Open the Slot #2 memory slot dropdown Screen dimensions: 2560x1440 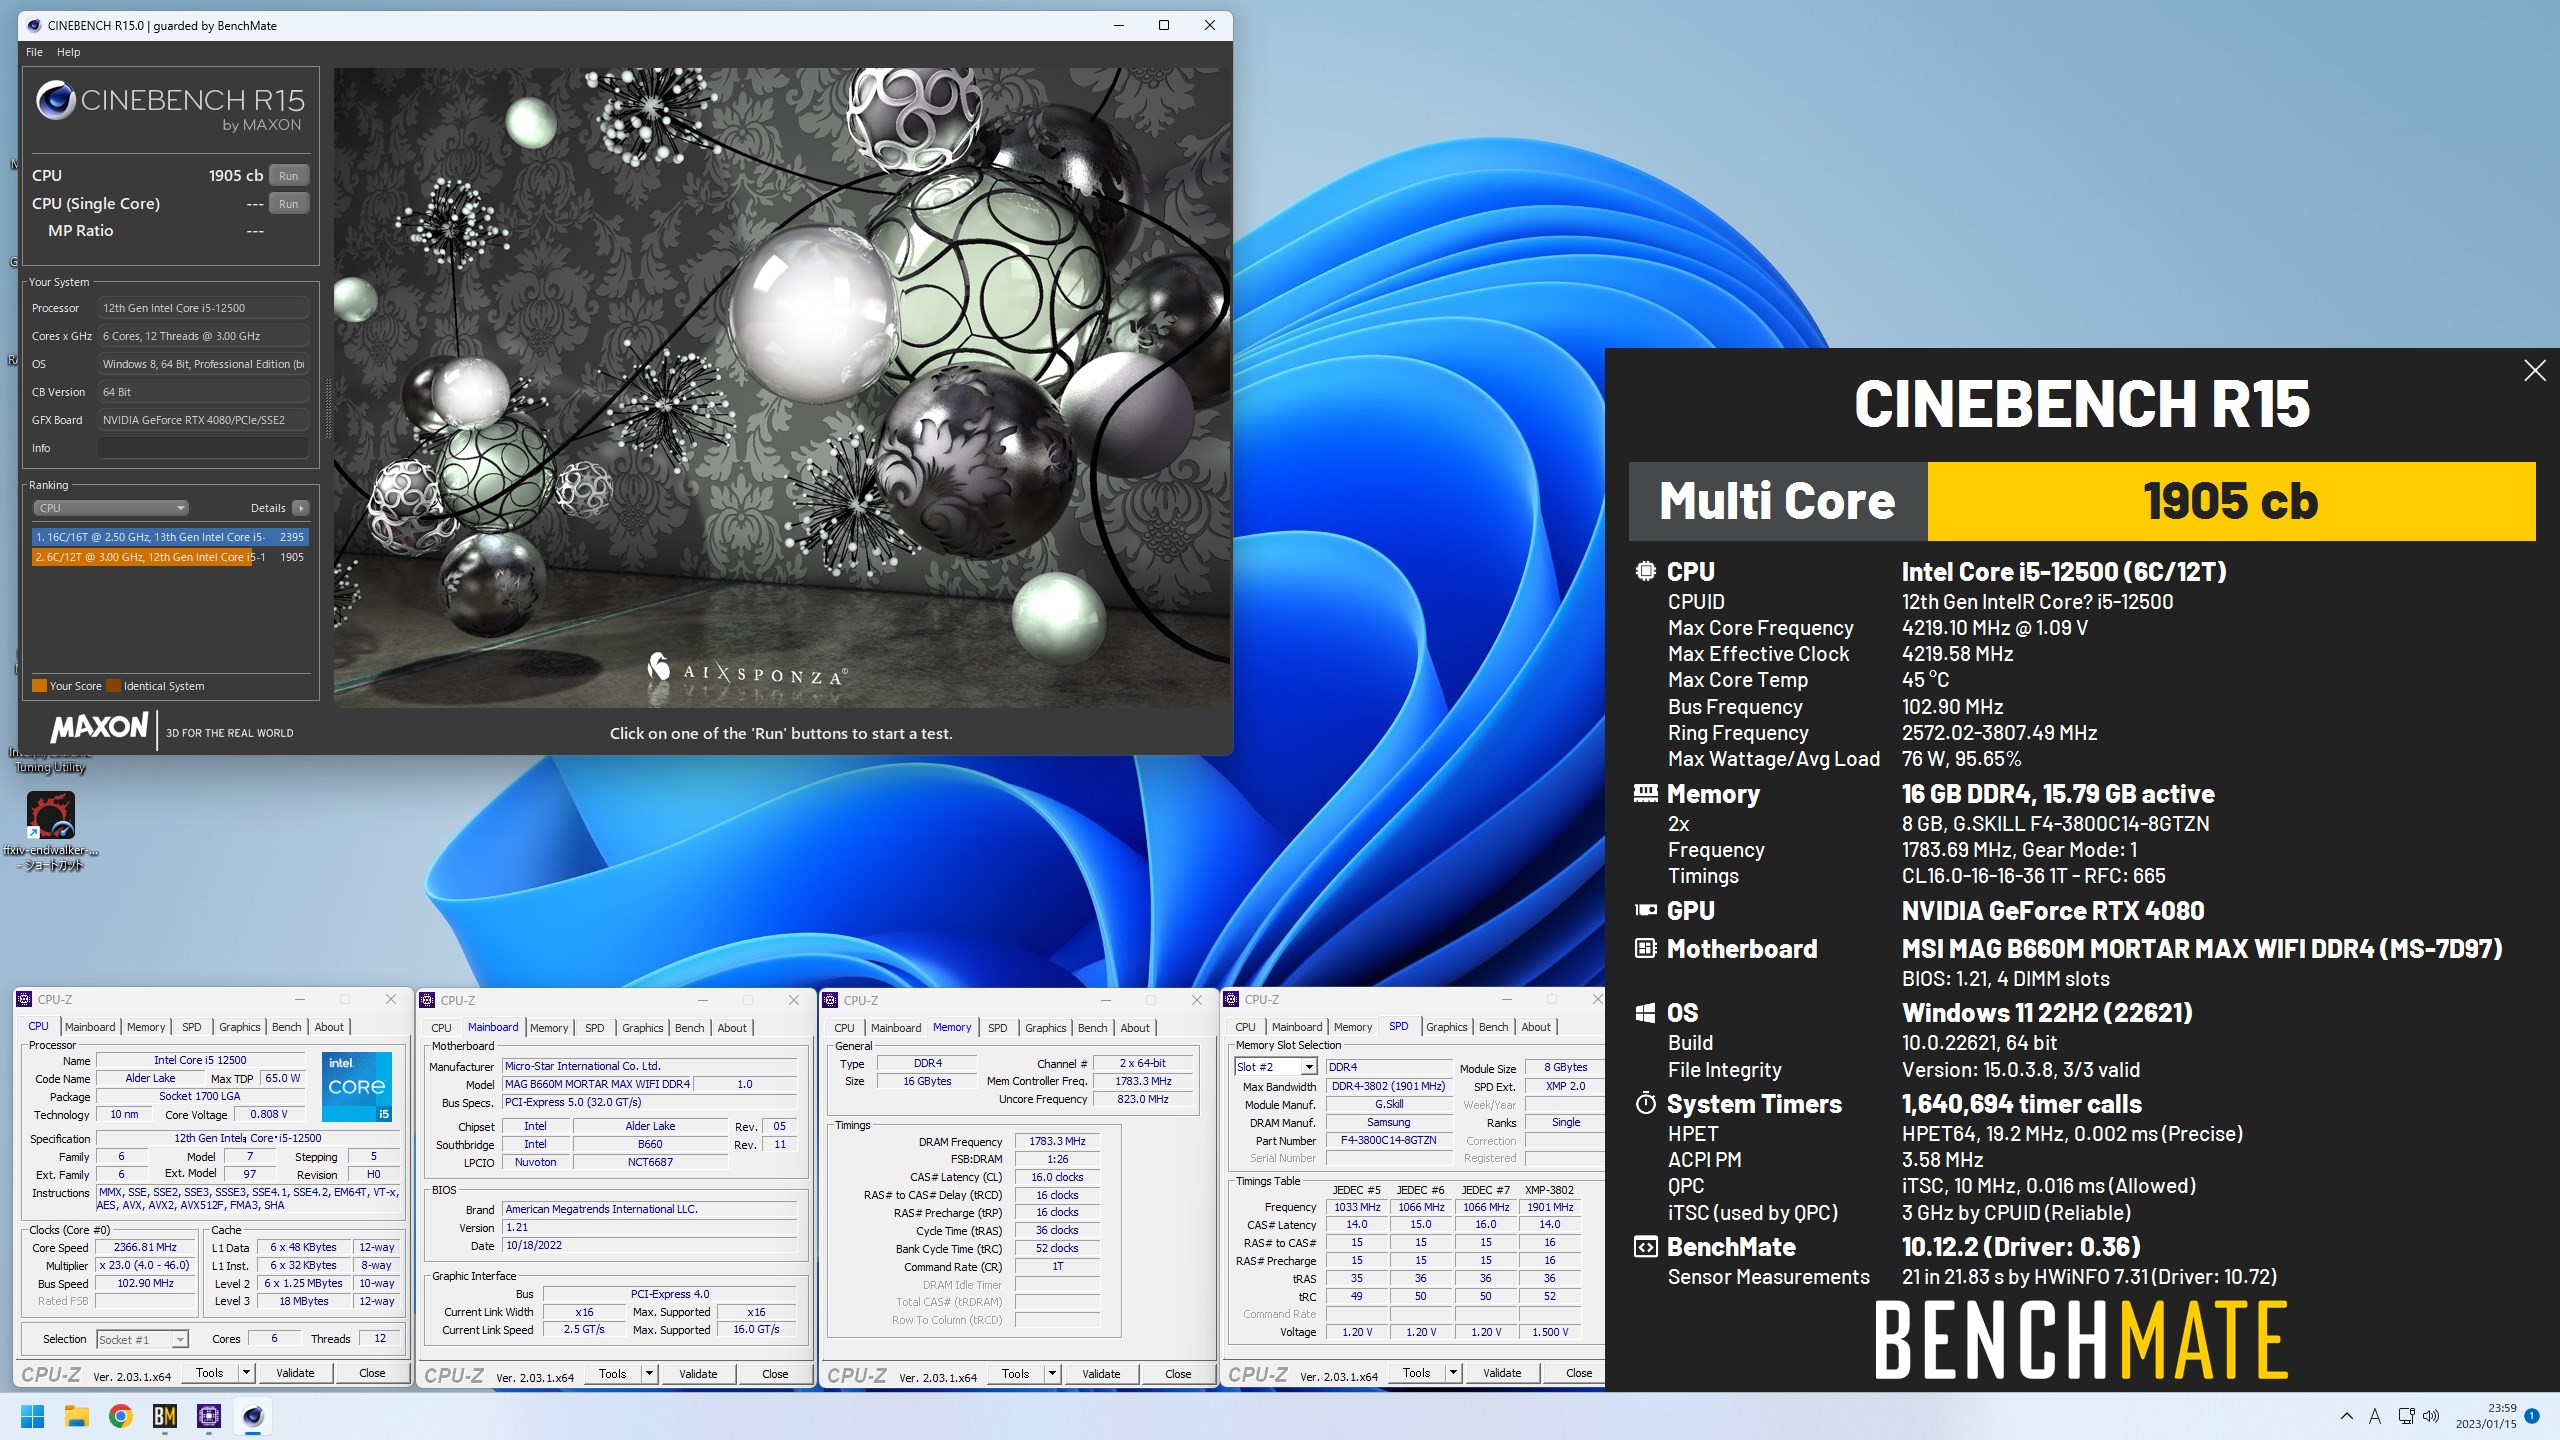pyautogui.click(x=1276, y=1067)
